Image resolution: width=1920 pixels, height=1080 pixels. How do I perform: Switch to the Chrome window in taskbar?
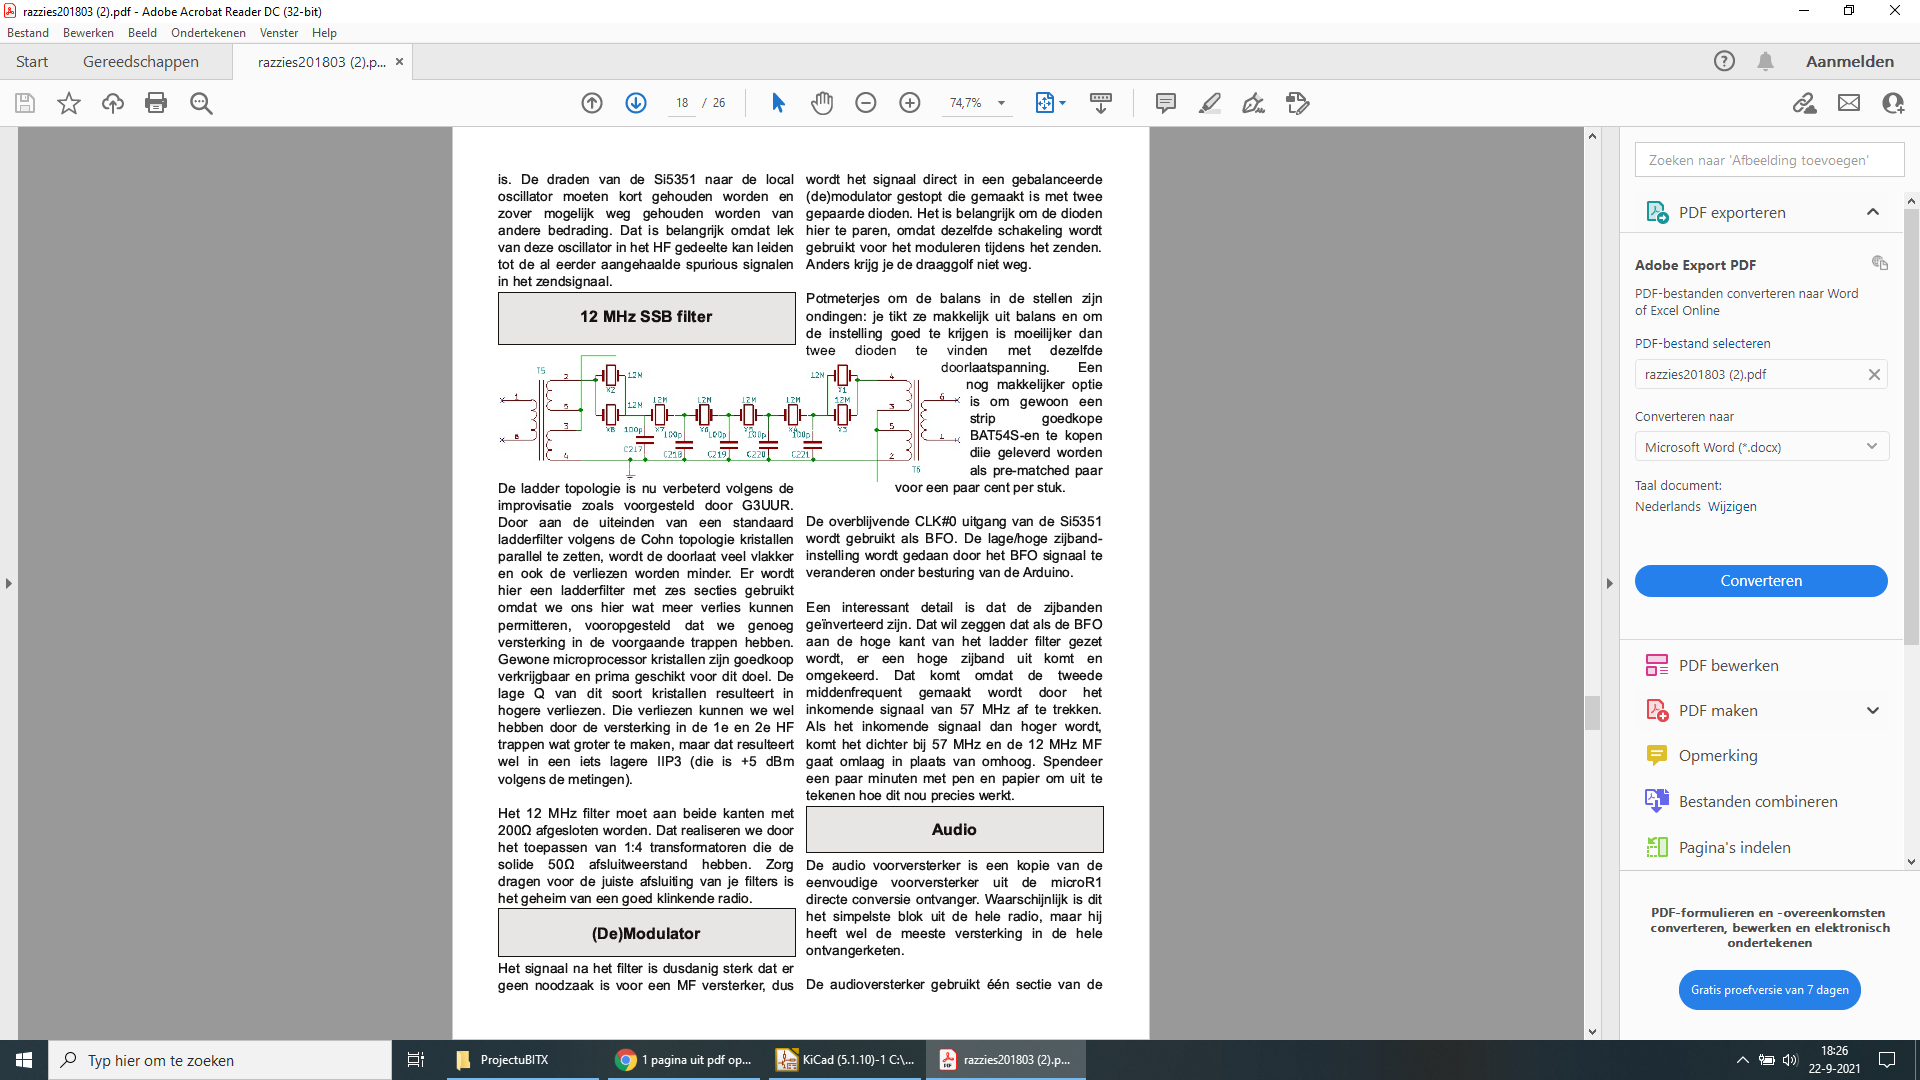[x=684, y=1060]
